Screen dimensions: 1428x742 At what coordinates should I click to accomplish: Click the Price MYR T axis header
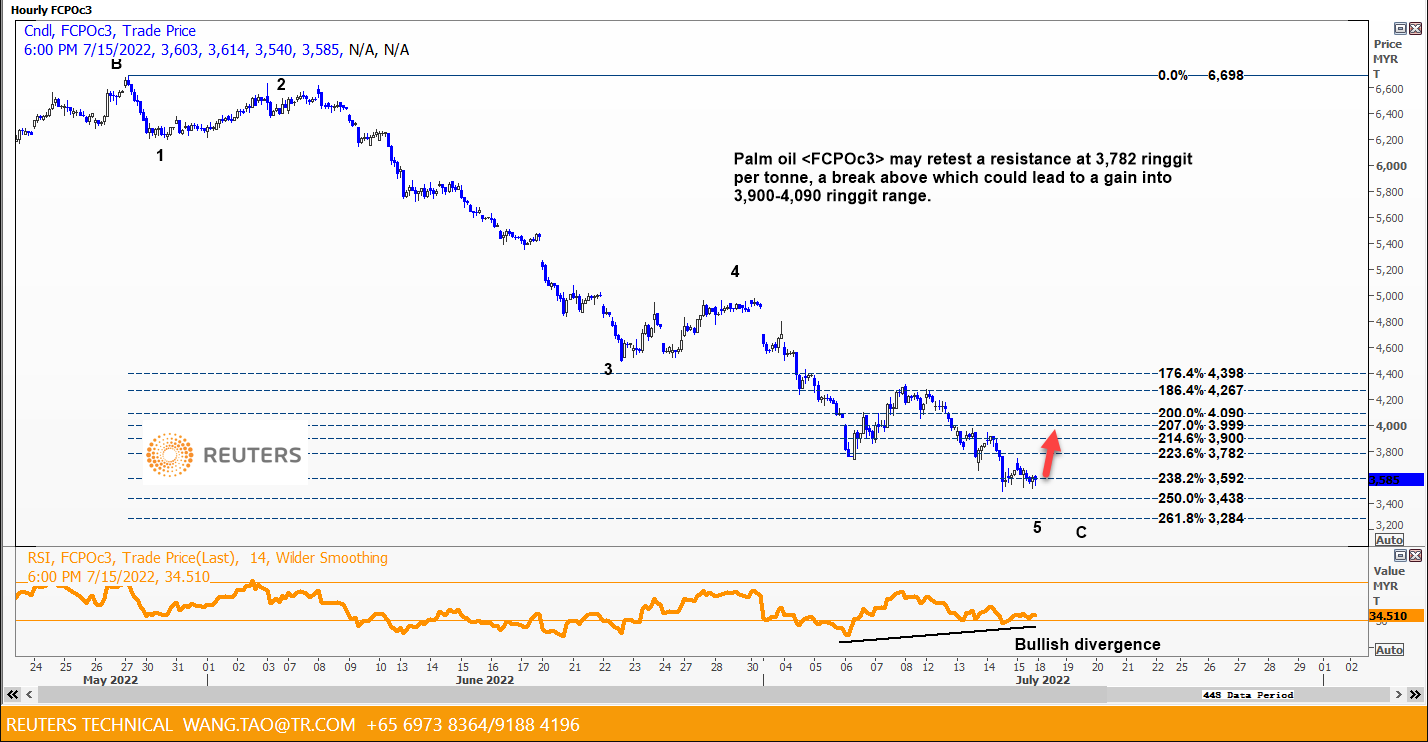point(1387,59)
